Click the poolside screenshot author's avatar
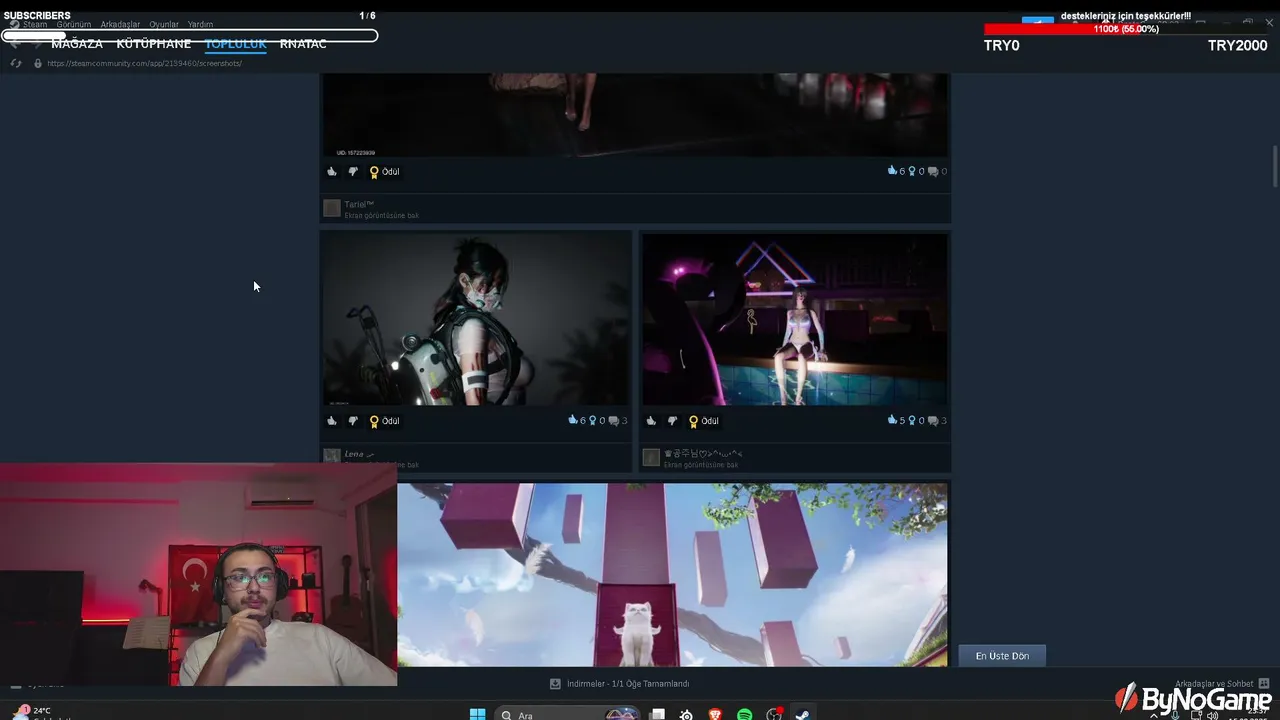1280x720 pixels. point(651,457)
